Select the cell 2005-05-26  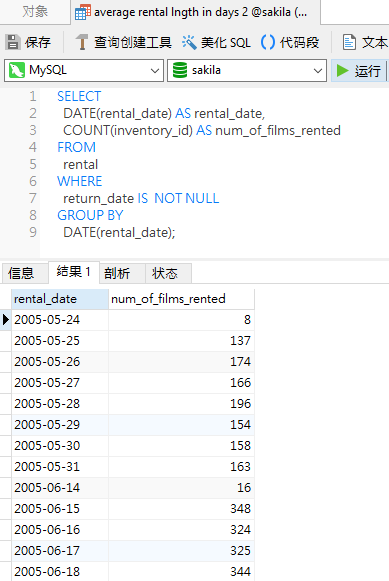pos(60,362)
